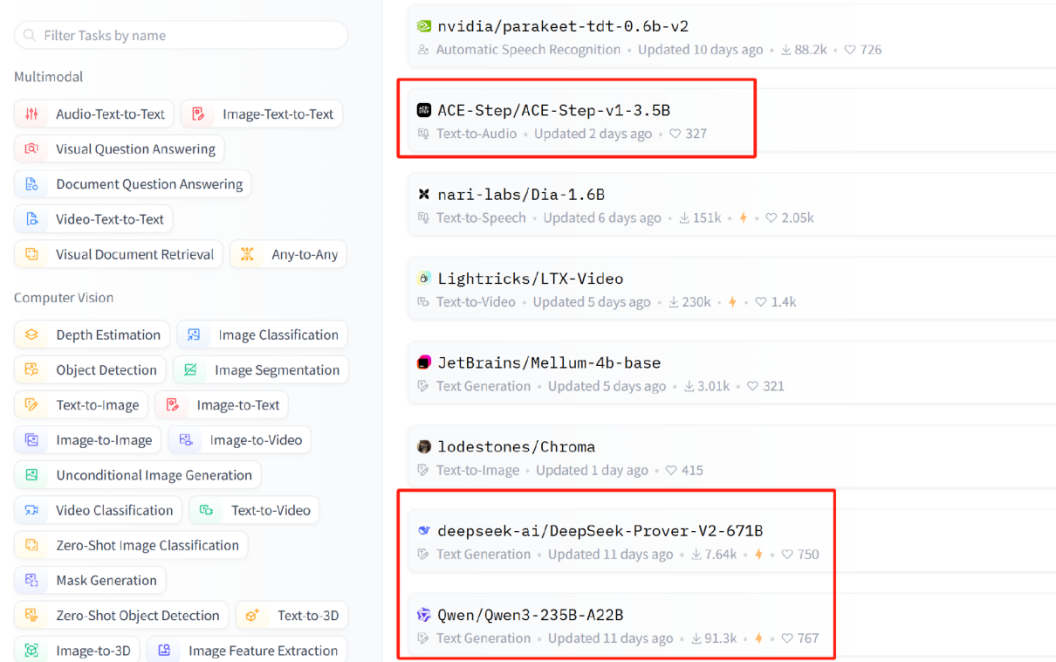Screen dimensions: 1056x662
Task: Select the Video Classification task
Action: coord(98,510)
